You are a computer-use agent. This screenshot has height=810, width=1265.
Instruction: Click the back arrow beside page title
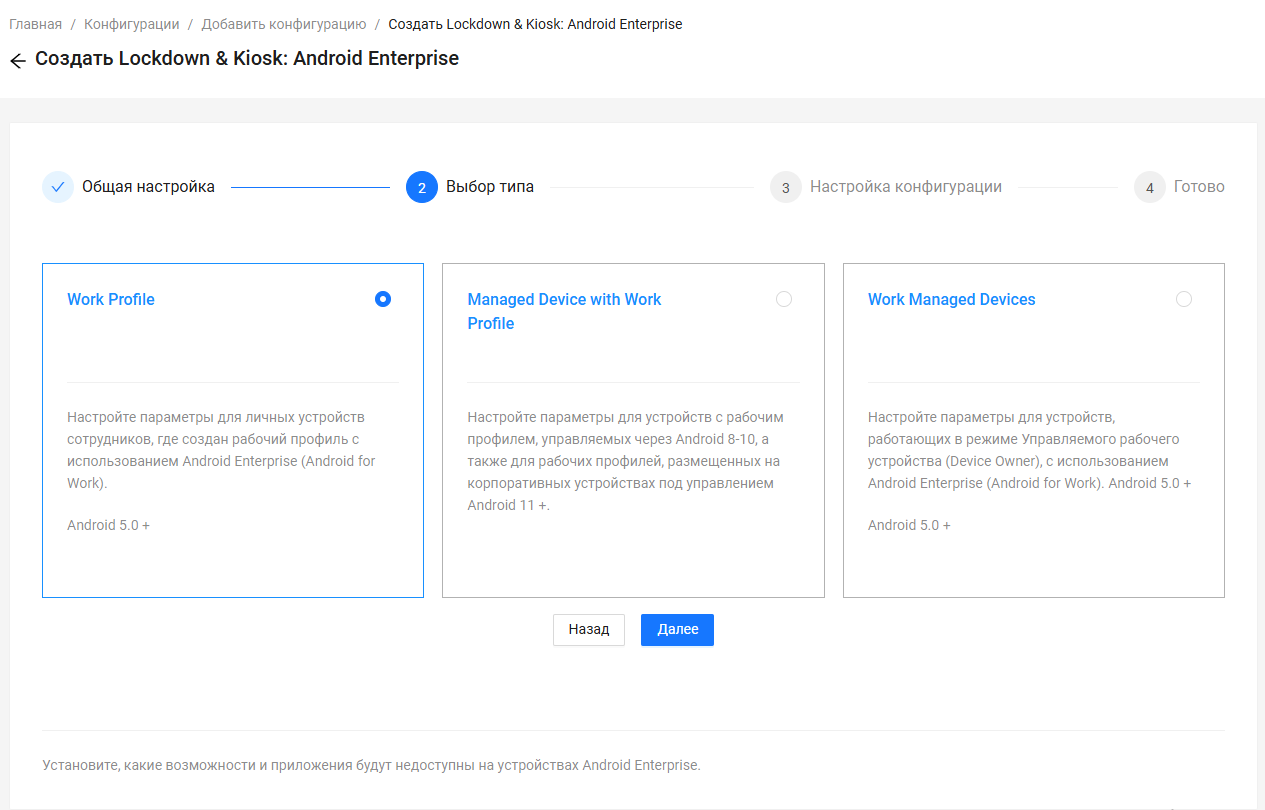(x=17, y=61)
